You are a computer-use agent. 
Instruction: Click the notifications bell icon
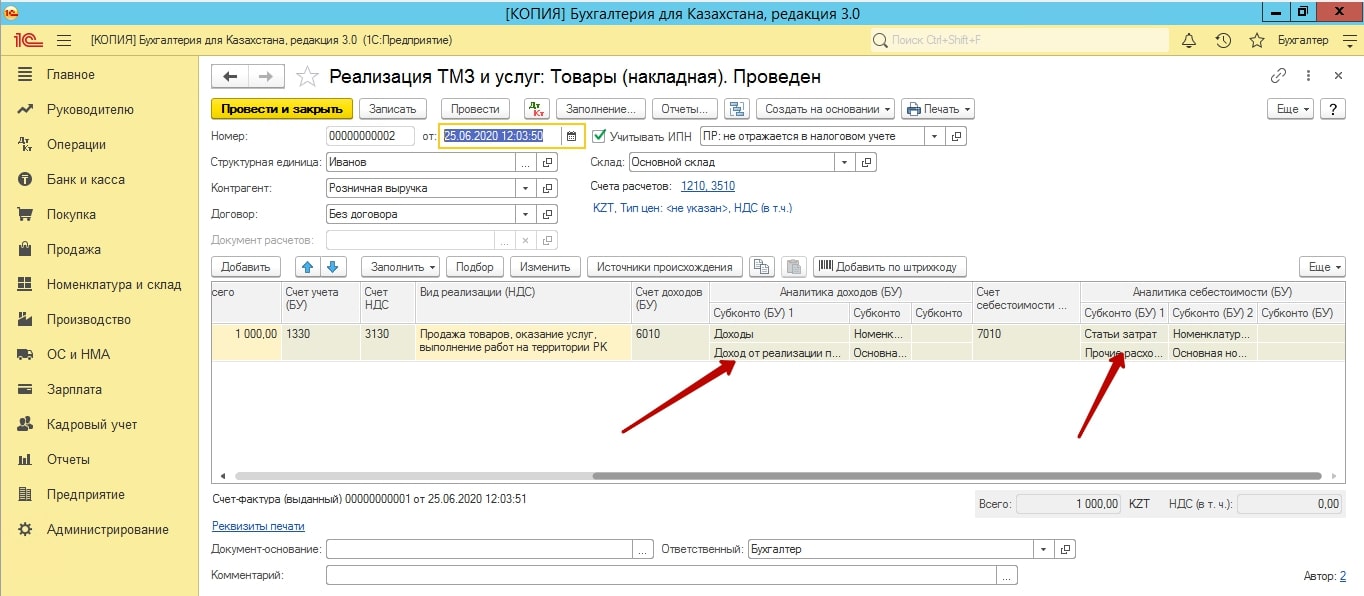1189,40
